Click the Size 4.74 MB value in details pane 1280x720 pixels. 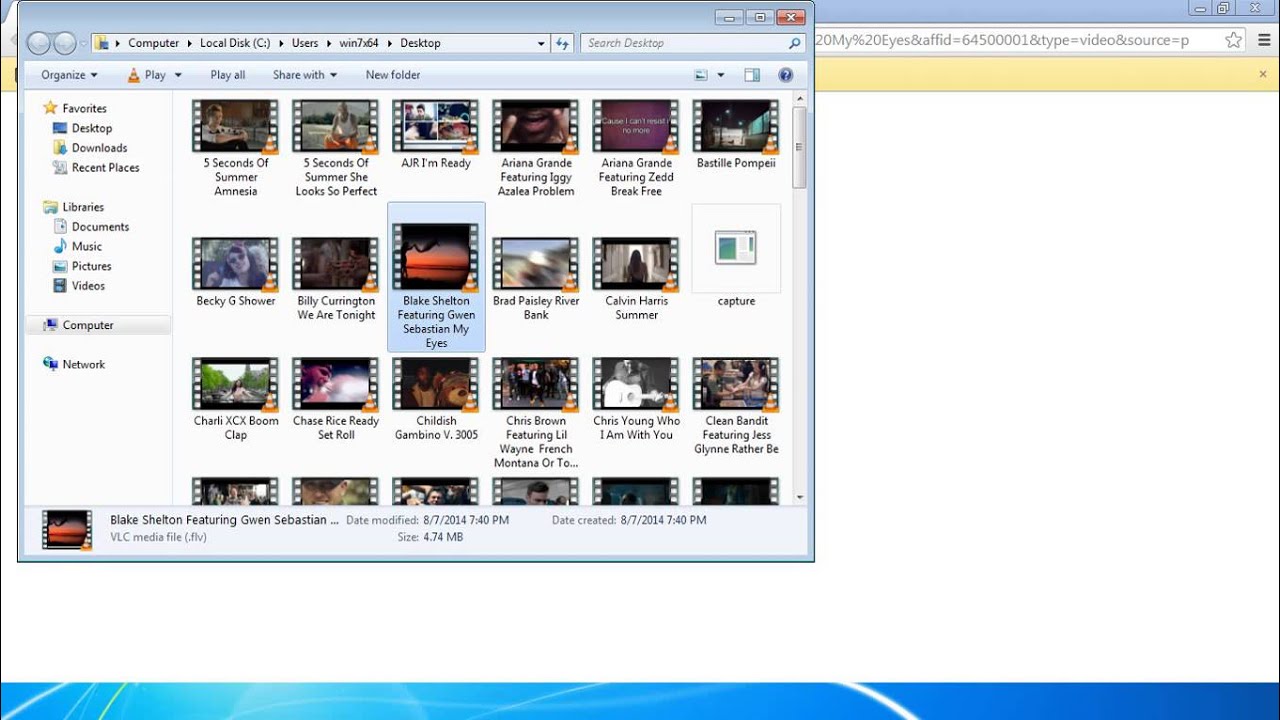click(444, 537)
